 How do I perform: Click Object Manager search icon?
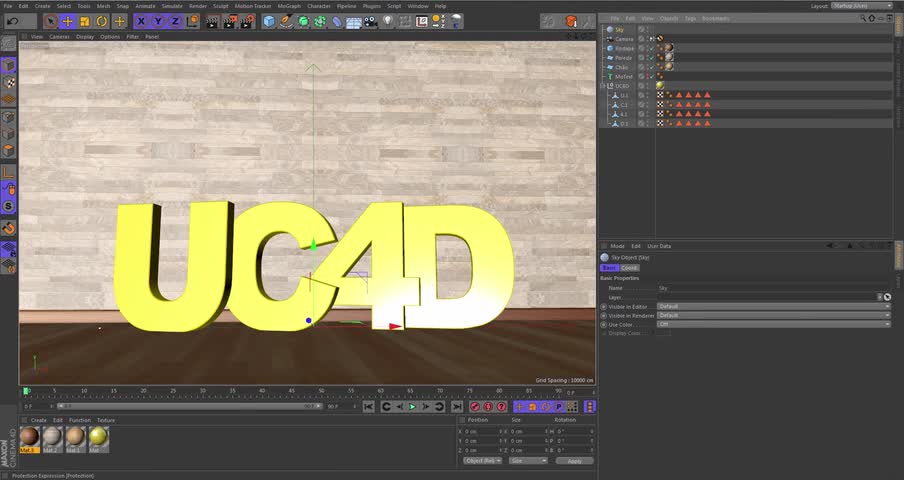863,18
